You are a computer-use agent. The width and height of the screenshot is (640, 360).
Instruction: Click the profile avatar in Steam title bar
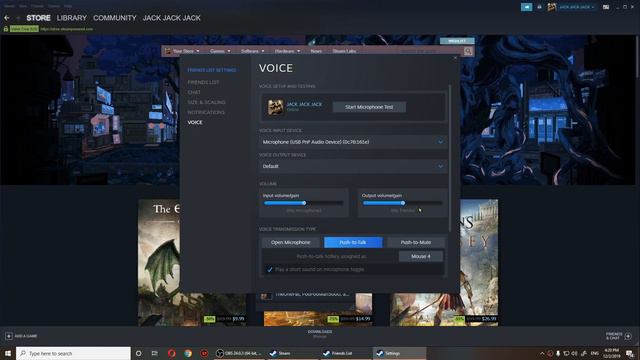(551, 7)
